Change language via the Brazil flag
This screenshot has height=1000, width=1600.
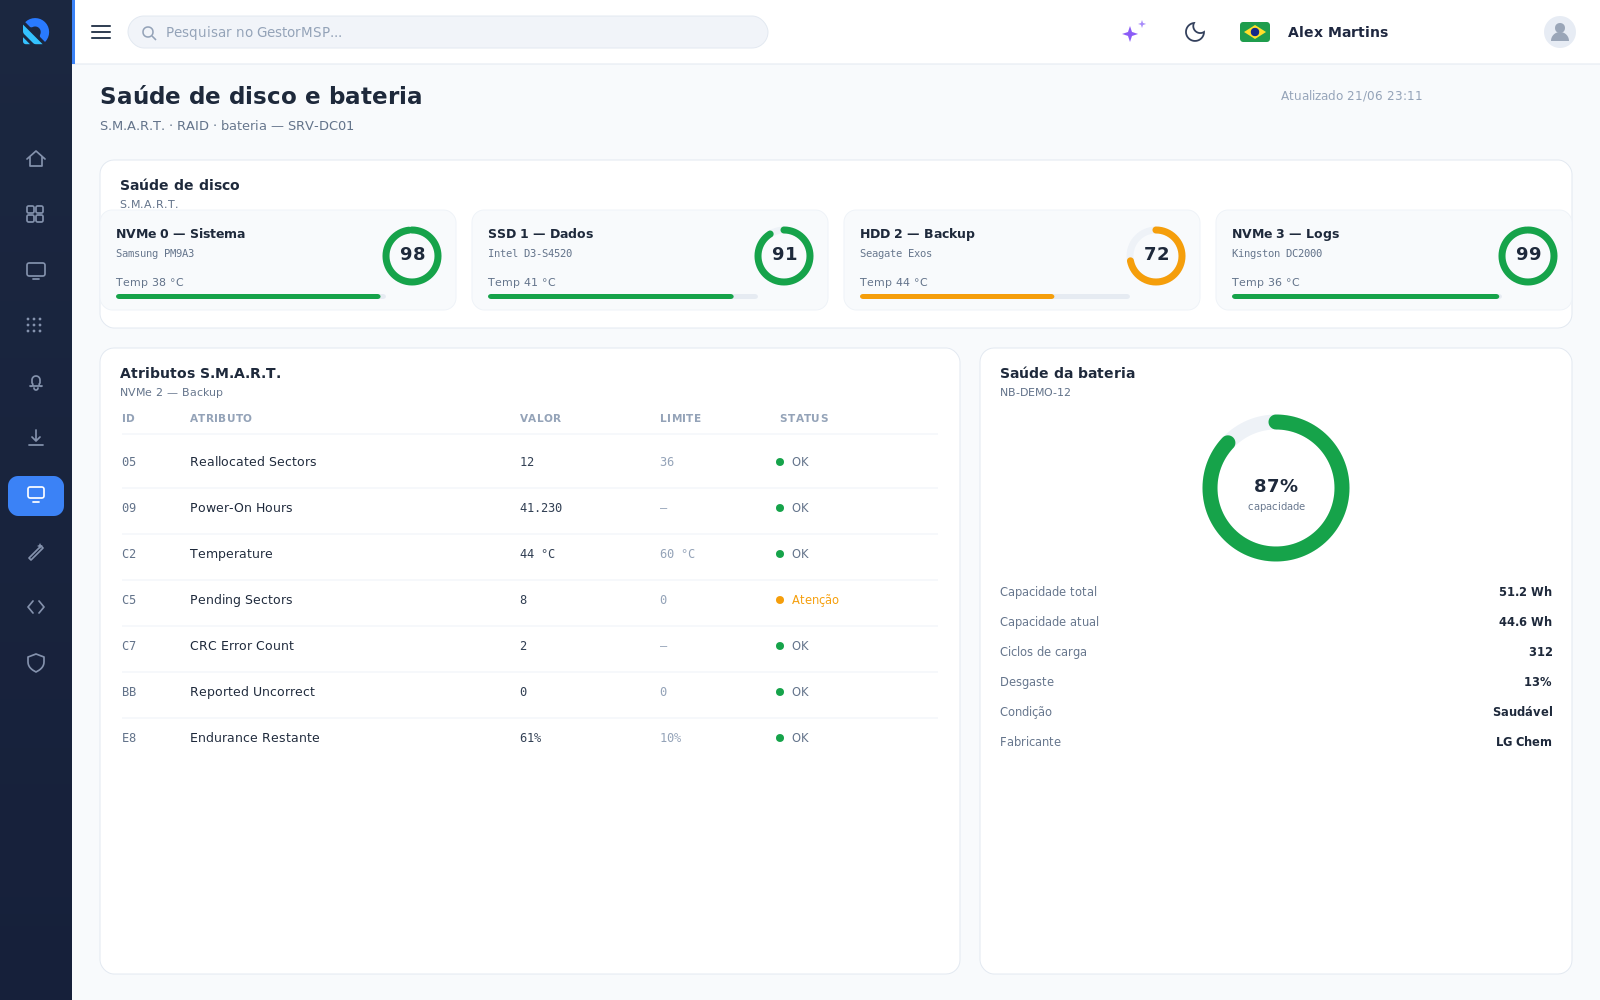click(x=1255, y=32)
